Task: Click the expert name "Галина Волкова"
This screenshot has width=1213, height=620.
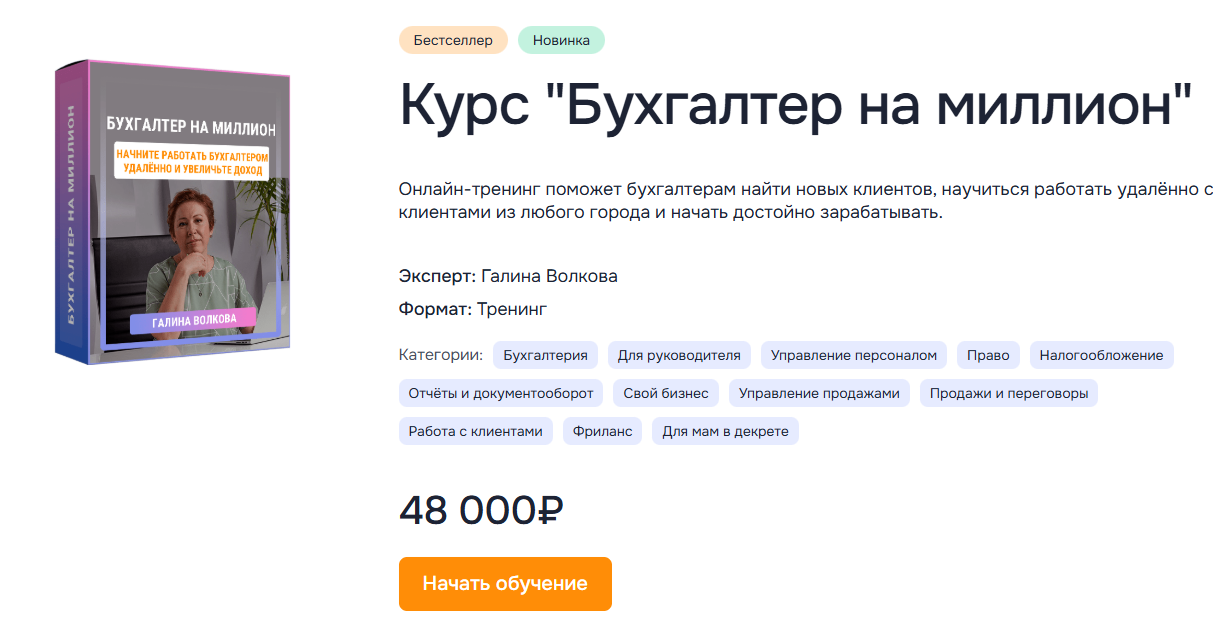Action: [549, 276]
